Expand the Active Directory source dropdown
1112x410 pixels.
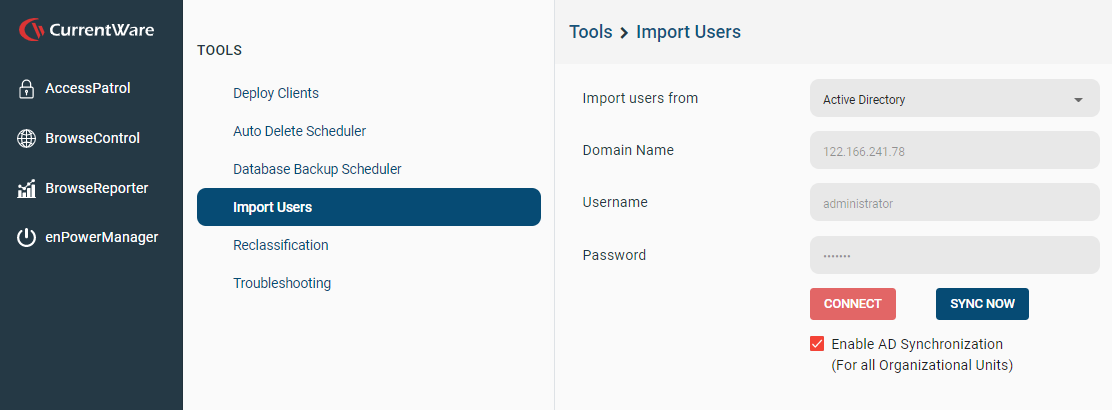click(x=955, y=99)
